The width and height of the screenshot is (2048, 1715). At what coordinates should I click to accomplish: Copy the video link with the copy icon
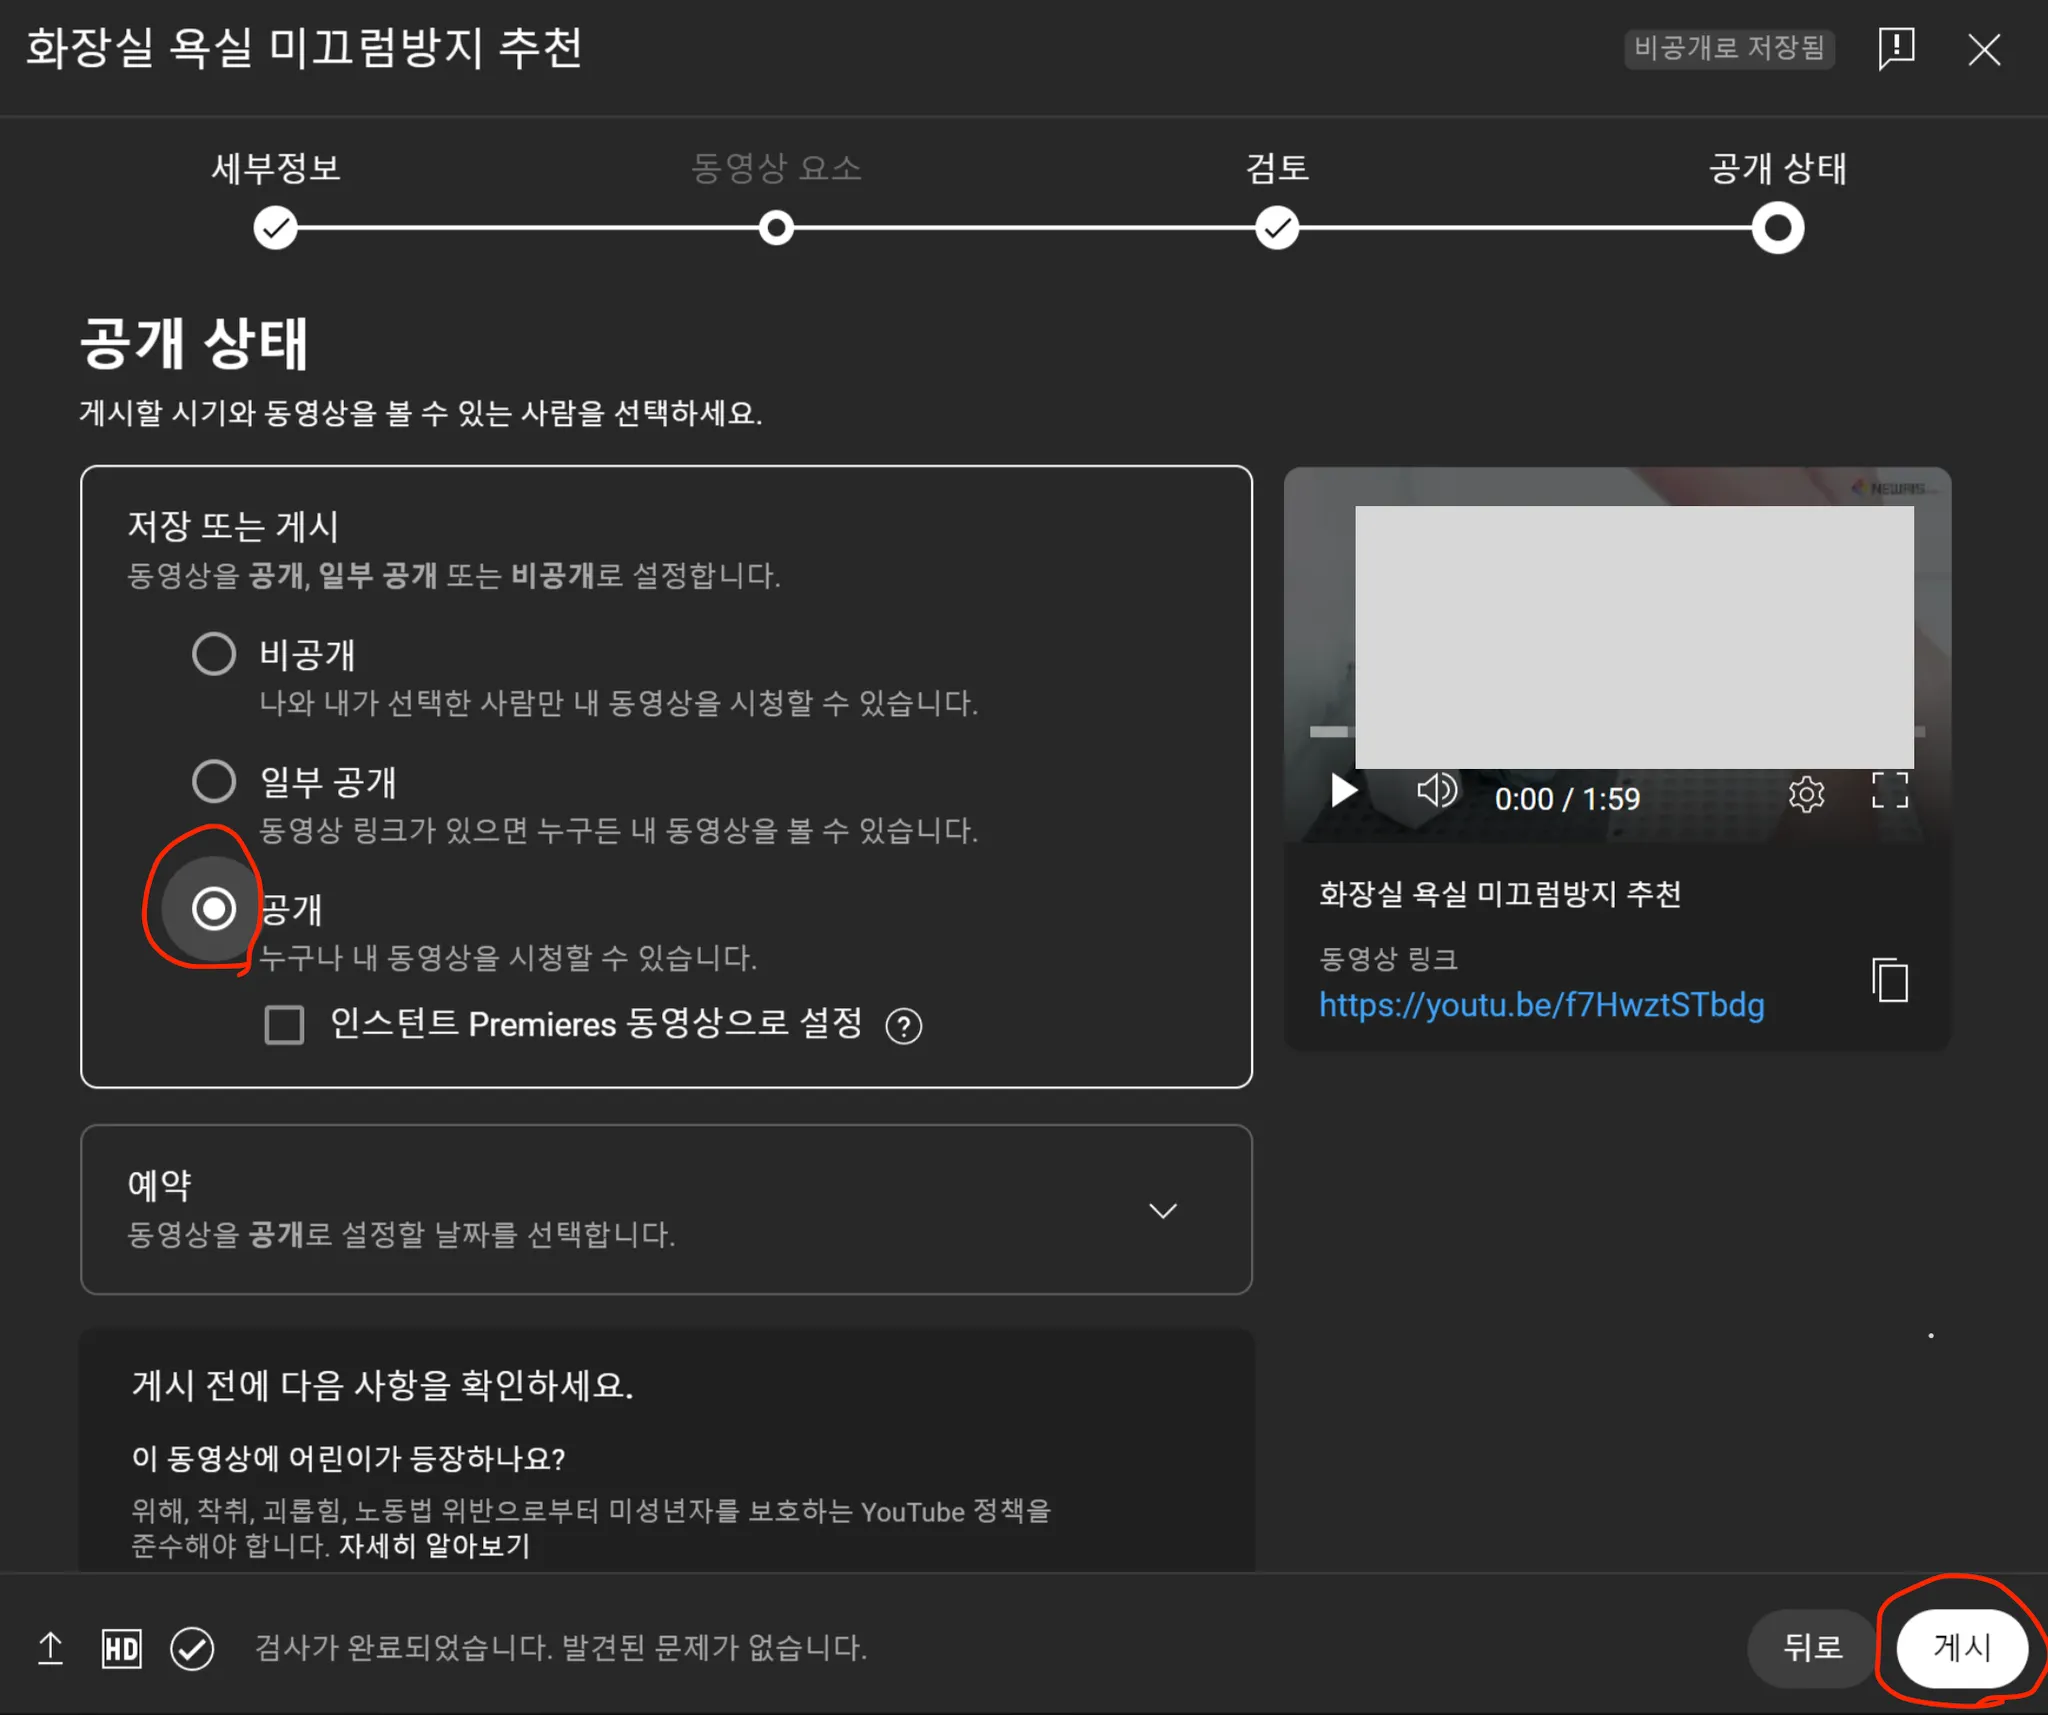1890,980
